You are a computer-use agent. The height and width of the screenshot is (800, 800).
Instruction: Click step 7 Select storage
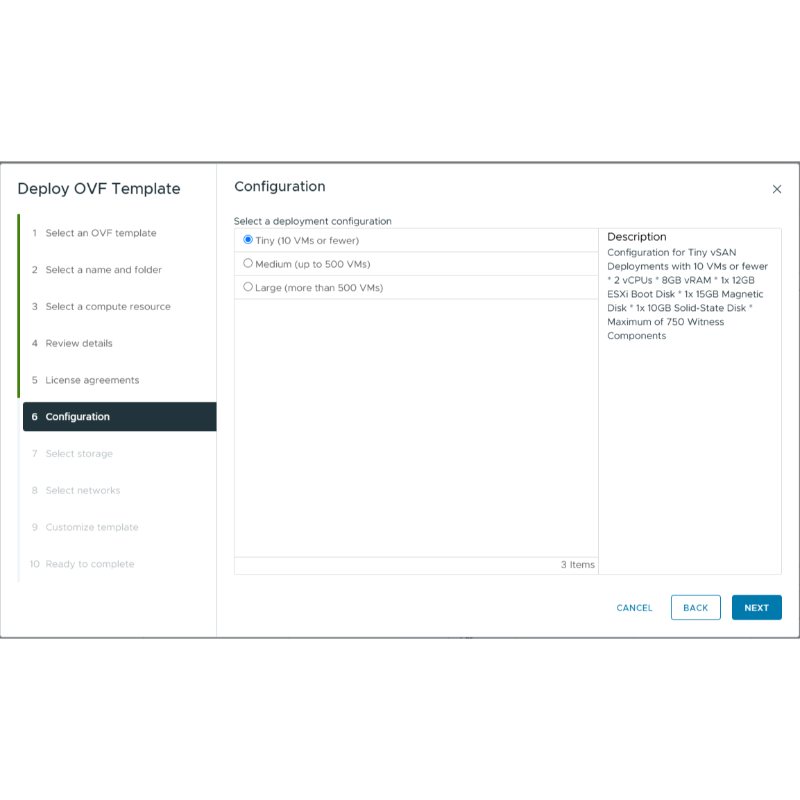coord(79,454)
